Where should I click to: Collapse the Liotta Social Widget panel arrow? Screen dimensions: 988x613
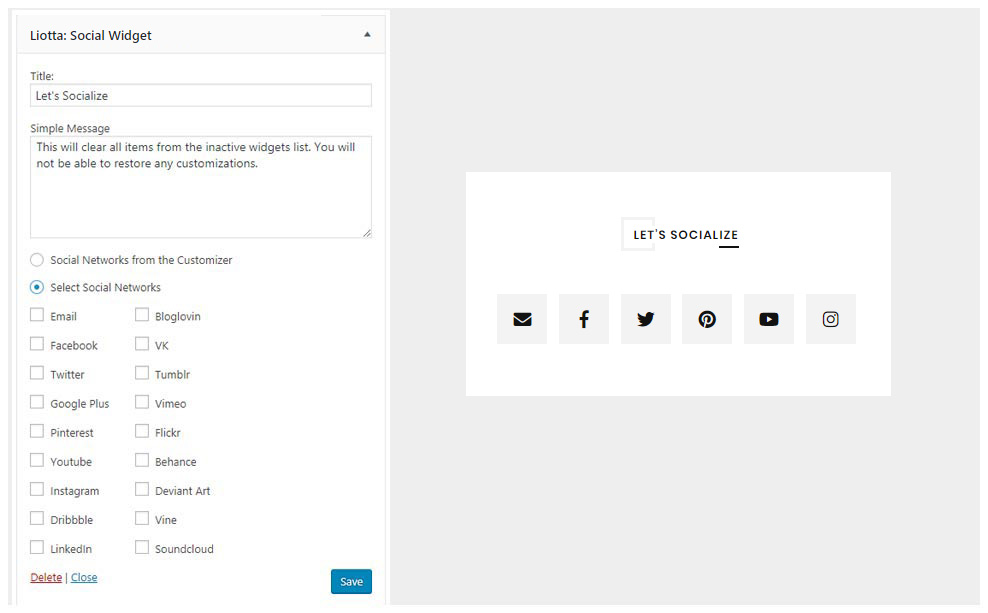point(367,35)
